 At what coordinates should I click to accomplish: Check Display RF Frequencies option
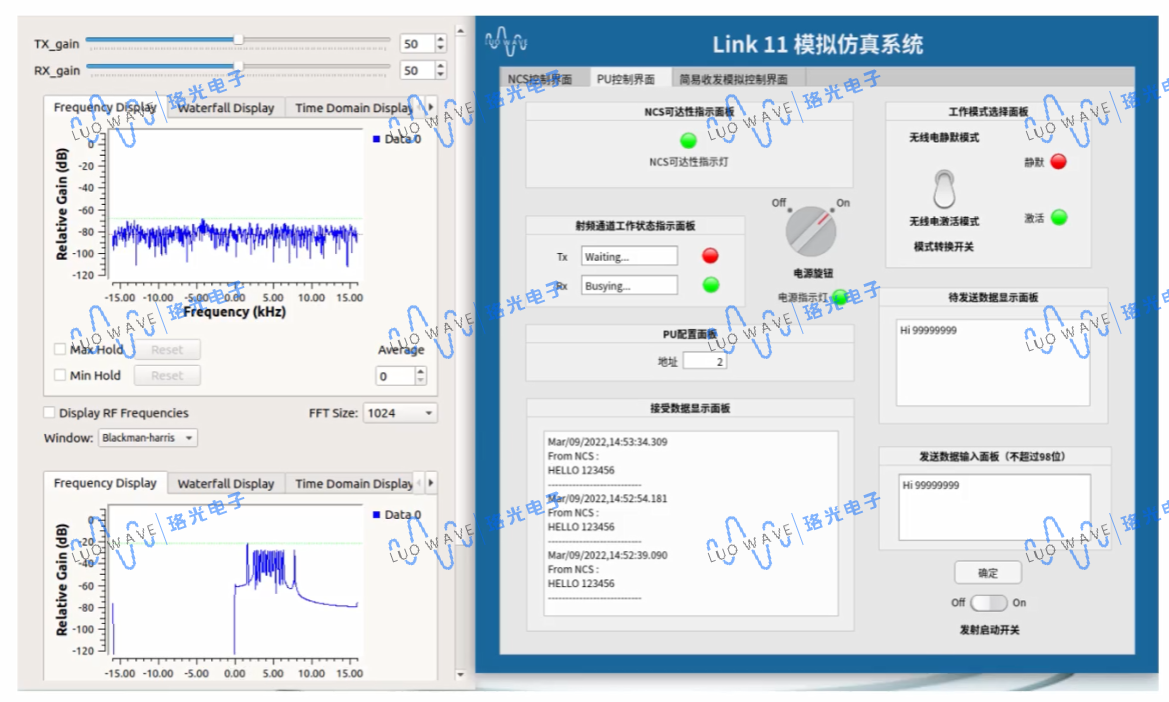[x=50, y=412]
